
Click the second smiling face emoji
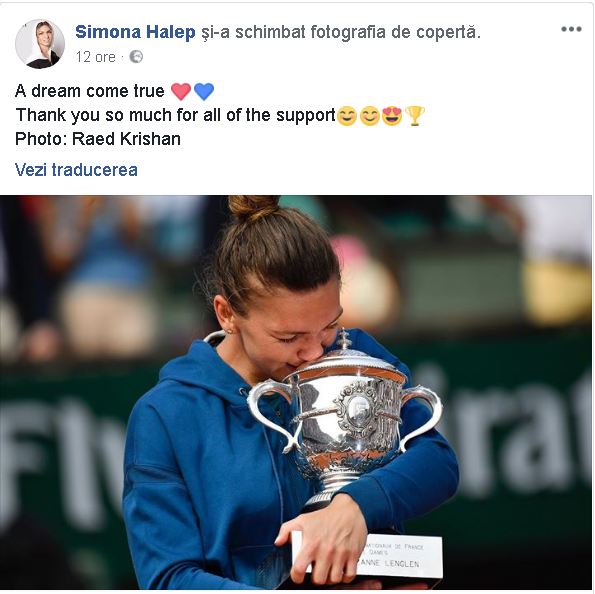click(370, 116)
